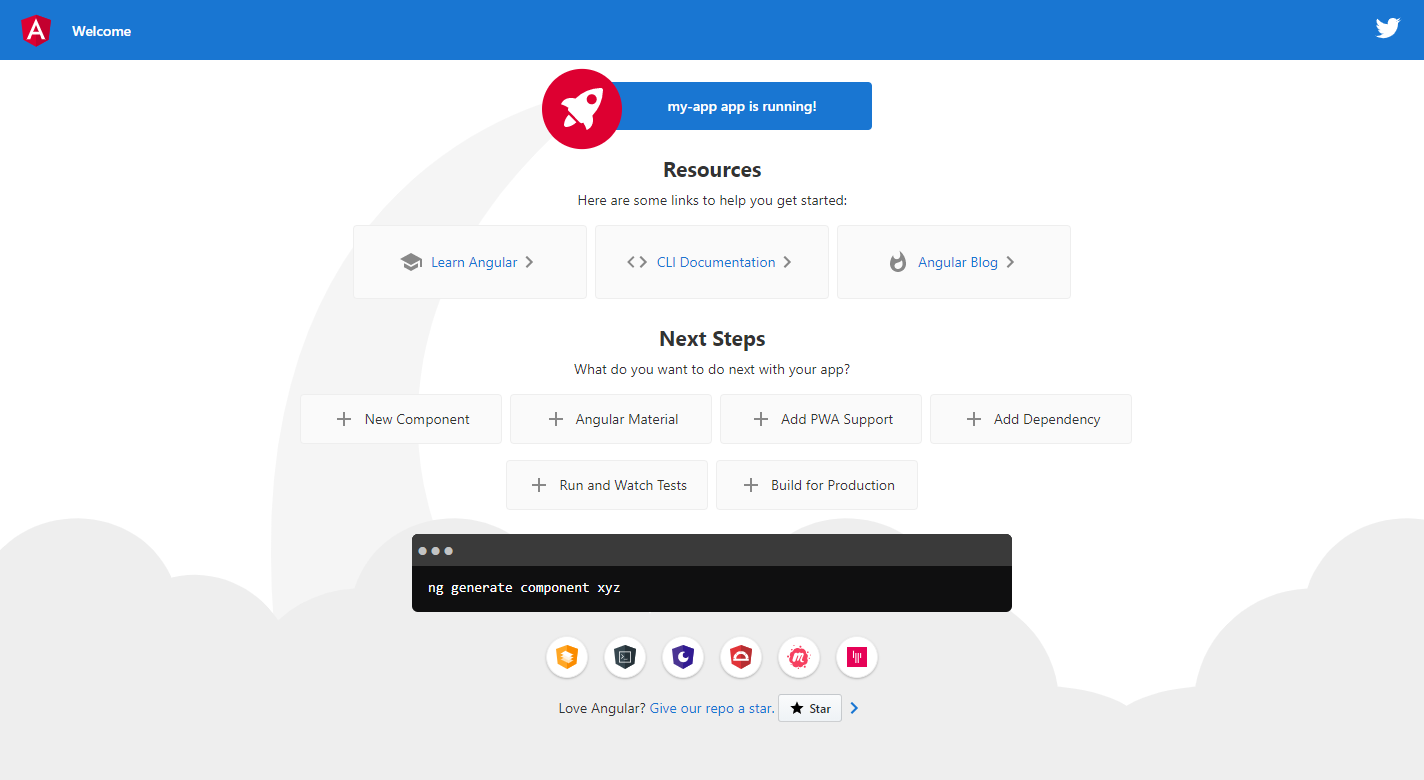Image resolution: width=1424 pixels, height=780 pixels.
Task: Pick the Add Dependency option
Action: pos(1031,419)
